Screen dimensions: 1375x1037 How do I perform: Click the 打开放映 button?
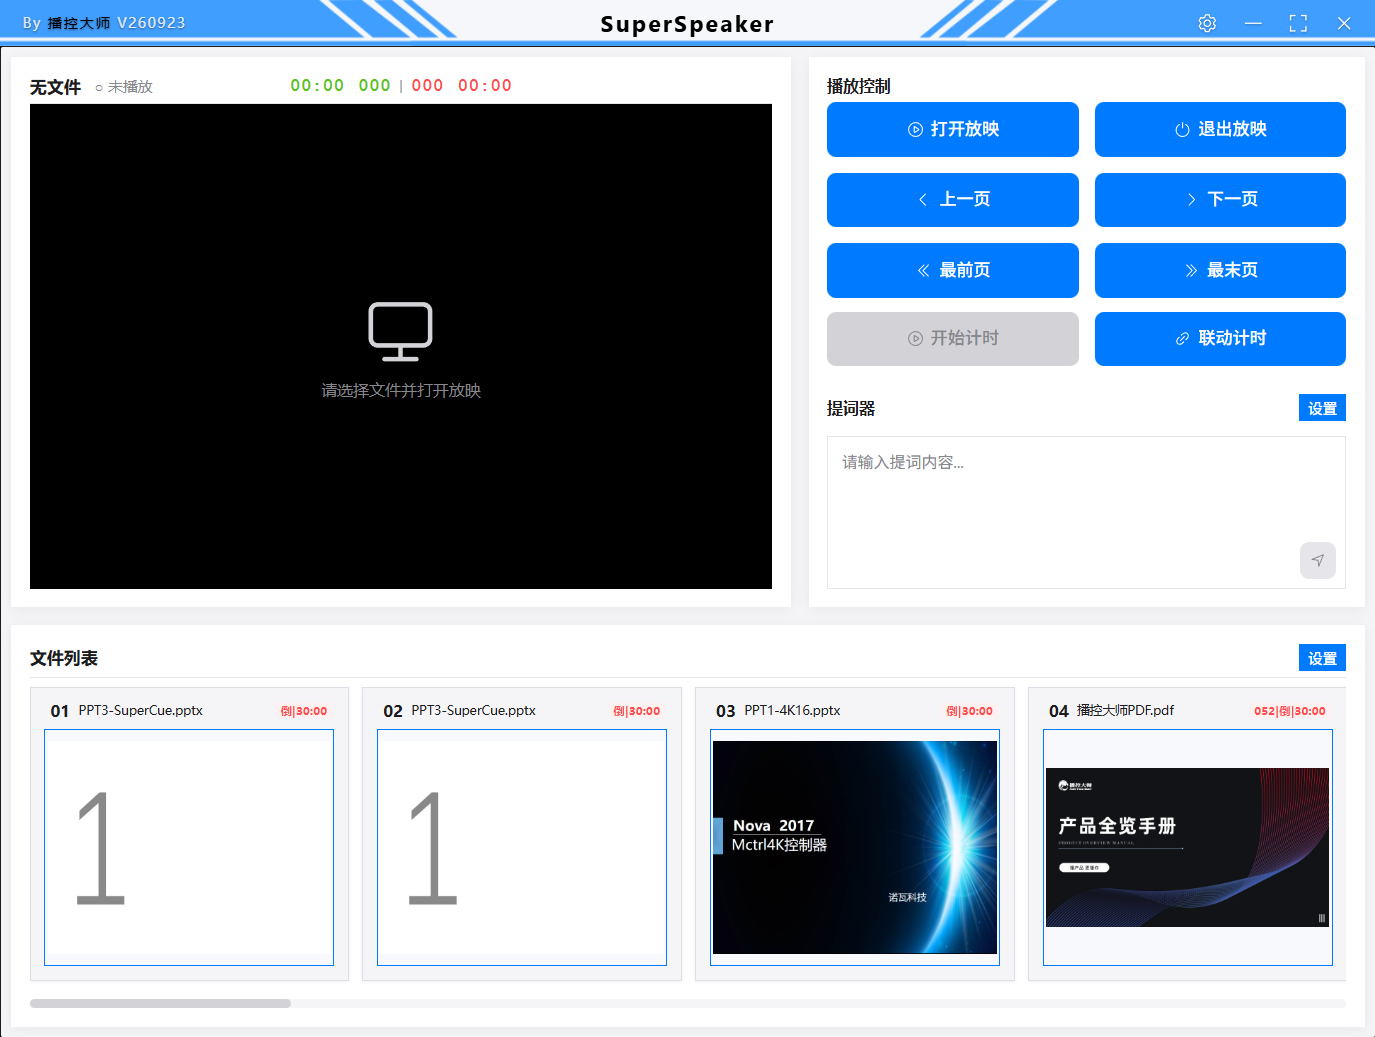click(x=952, y=129)
